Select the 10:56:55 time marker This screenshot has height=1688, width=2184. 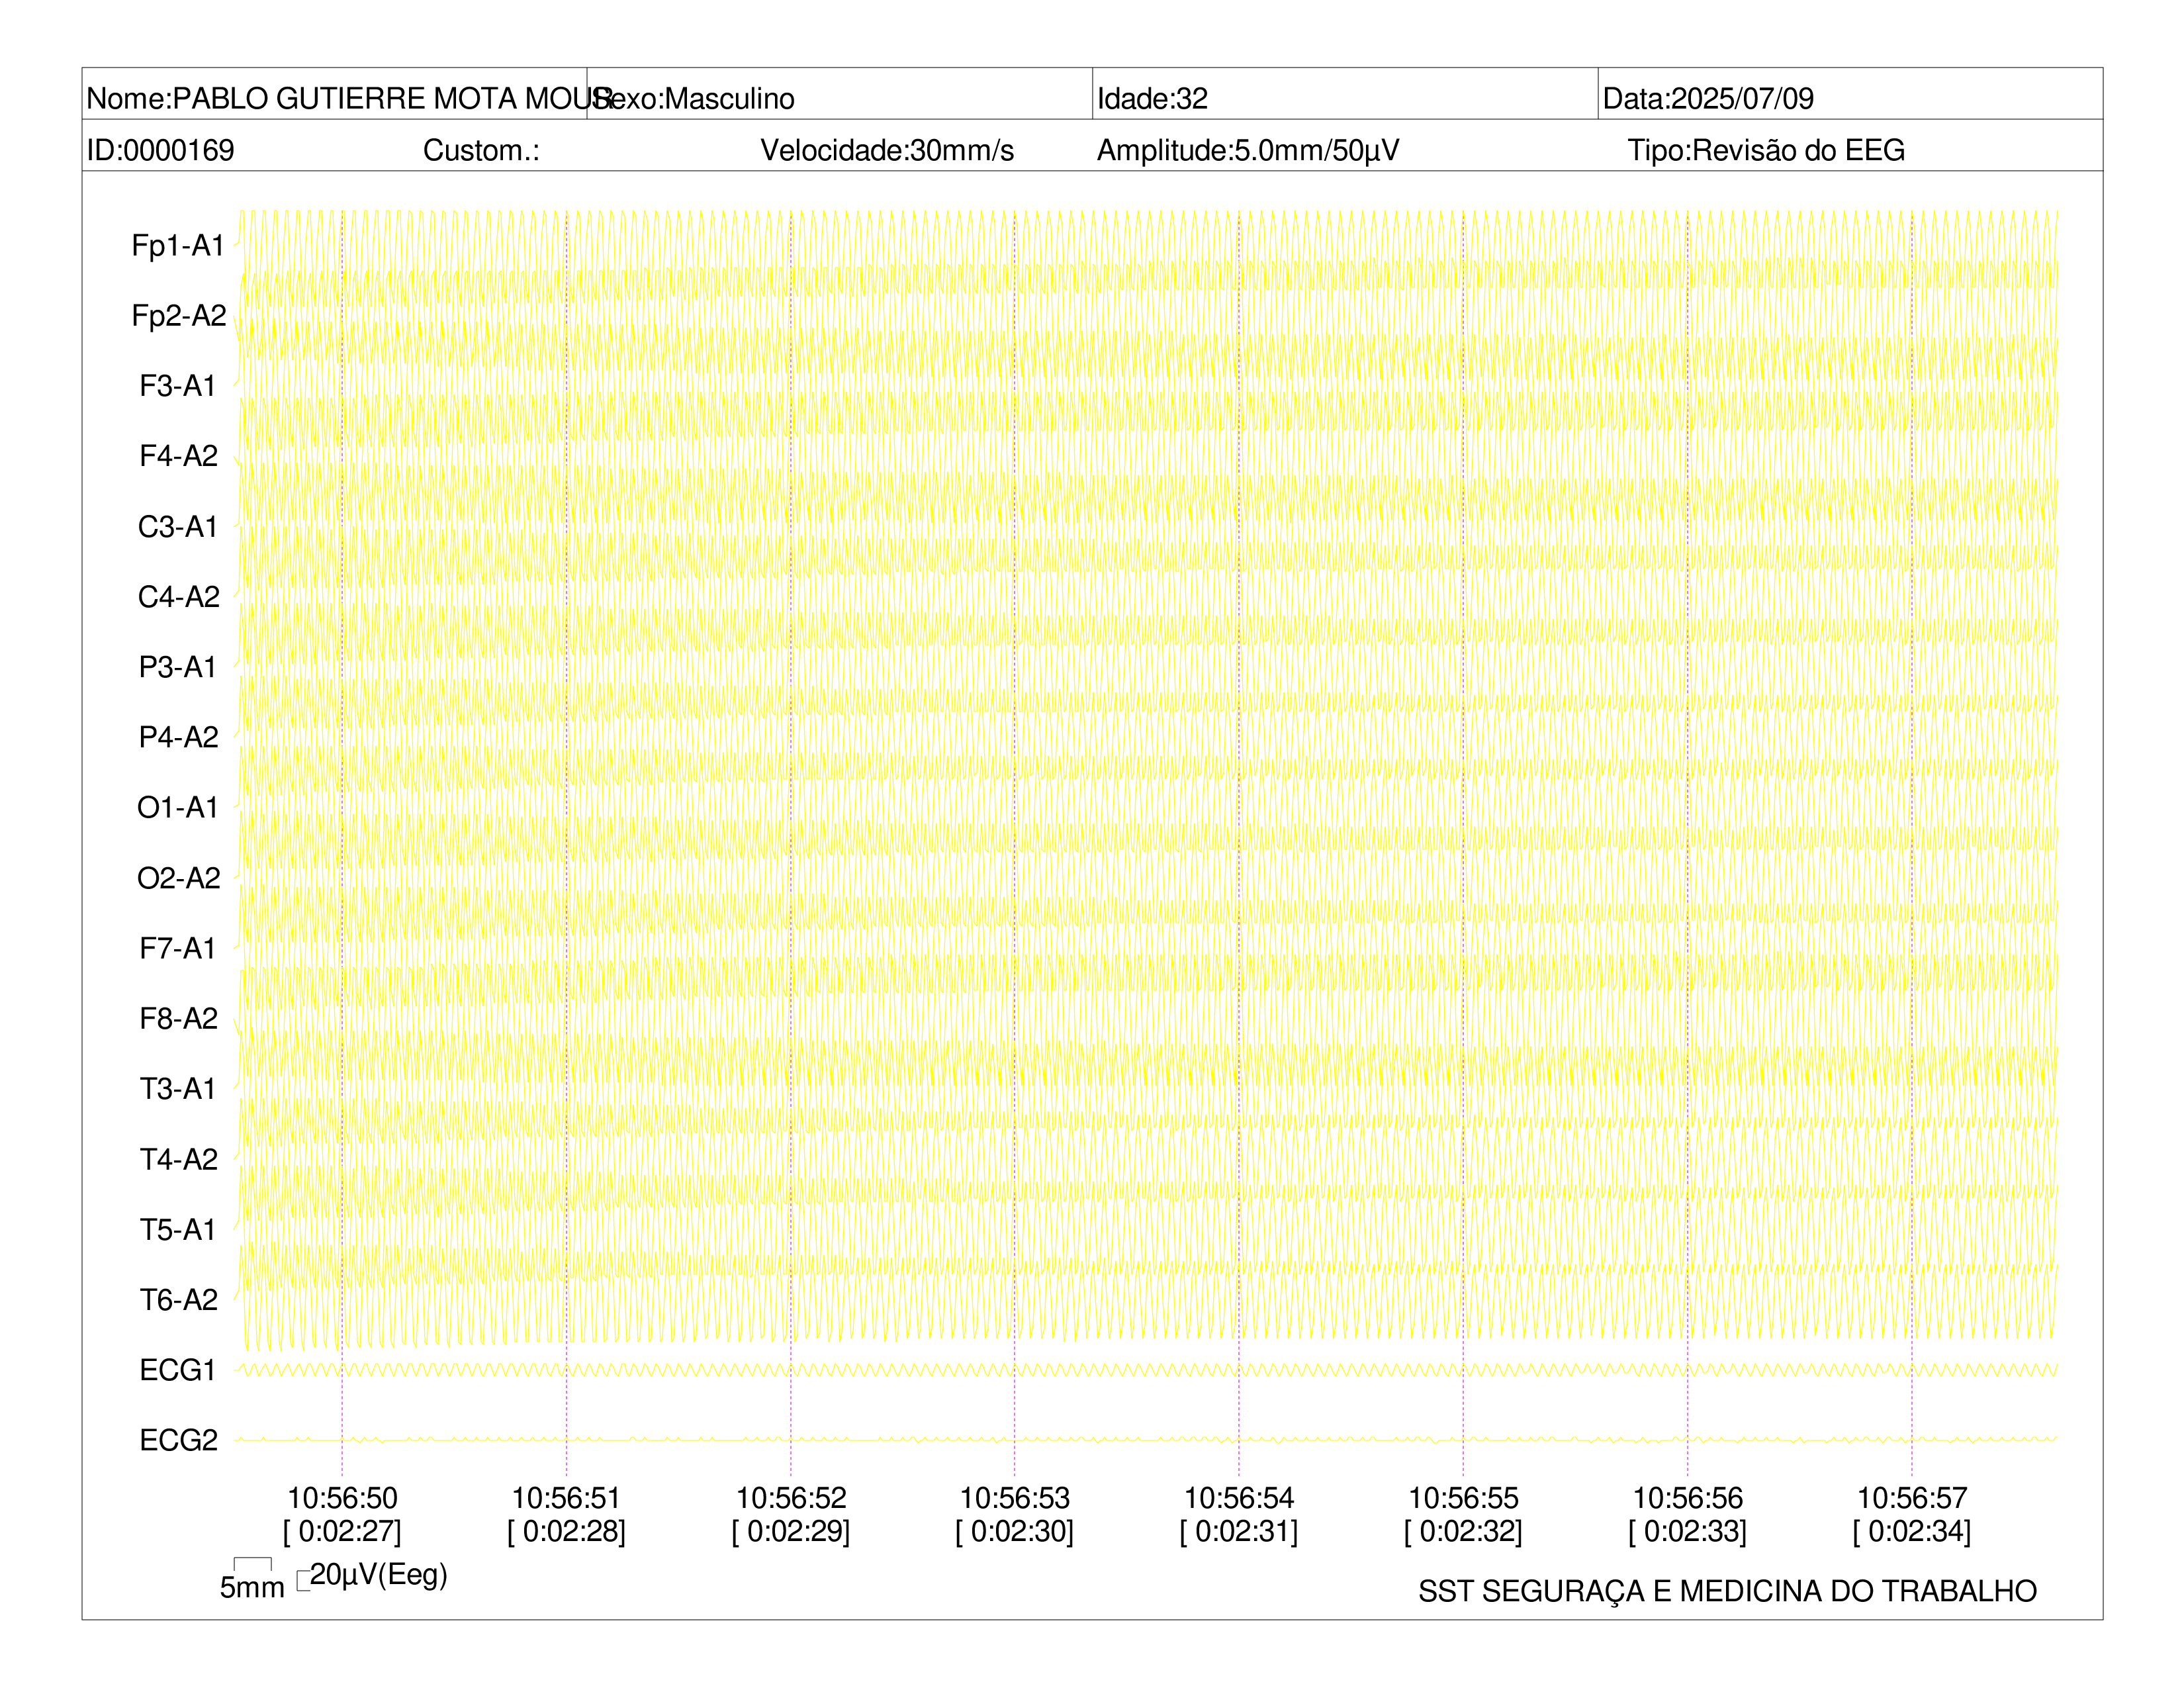point(1463,1498)
